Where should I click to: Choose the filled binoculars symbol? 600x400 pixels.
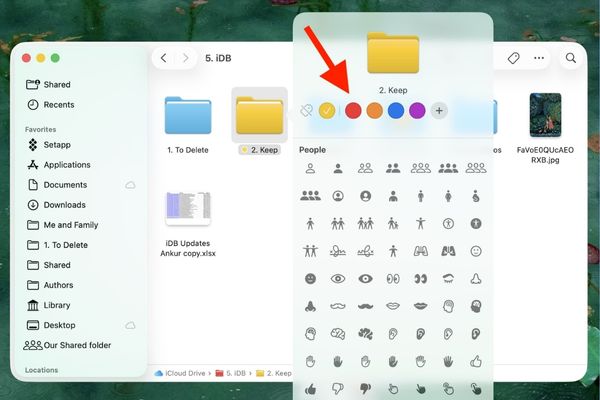point(448,251)
